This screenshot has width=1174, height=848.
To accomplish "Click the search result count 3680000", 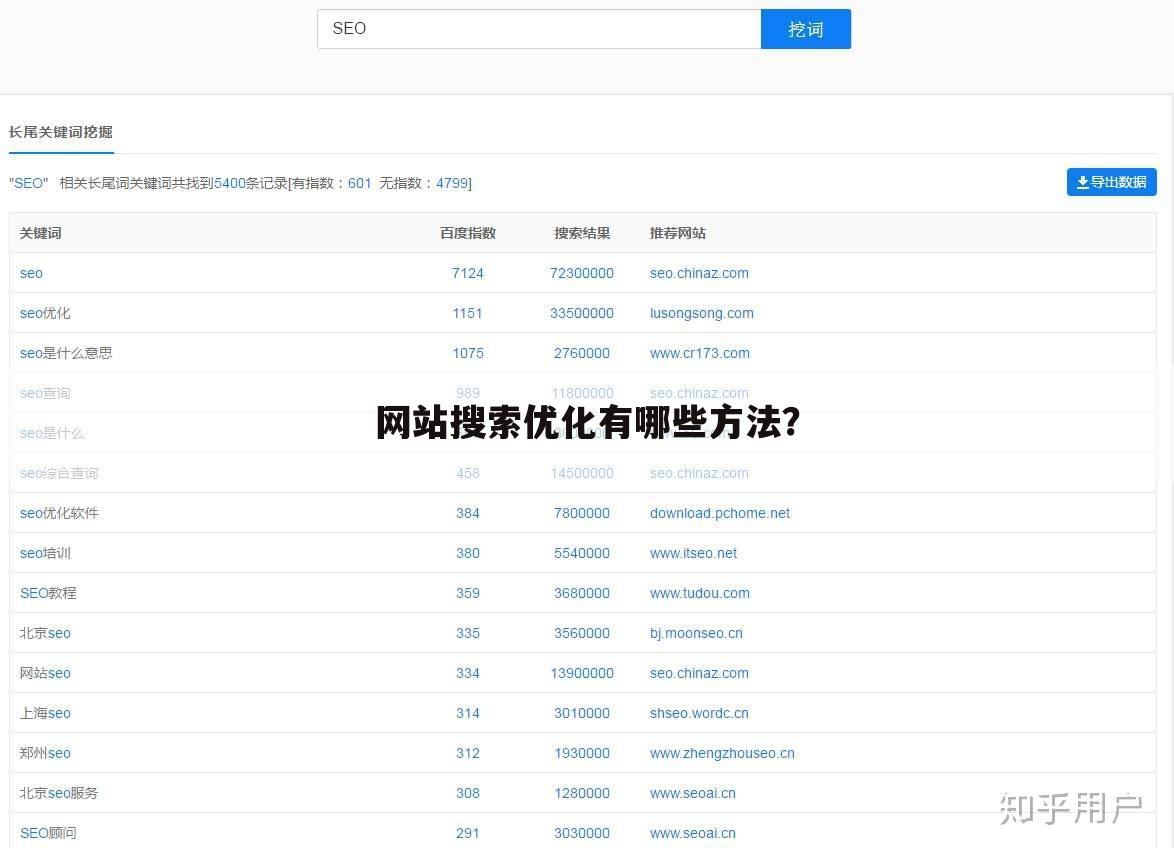I will point(582,593).
